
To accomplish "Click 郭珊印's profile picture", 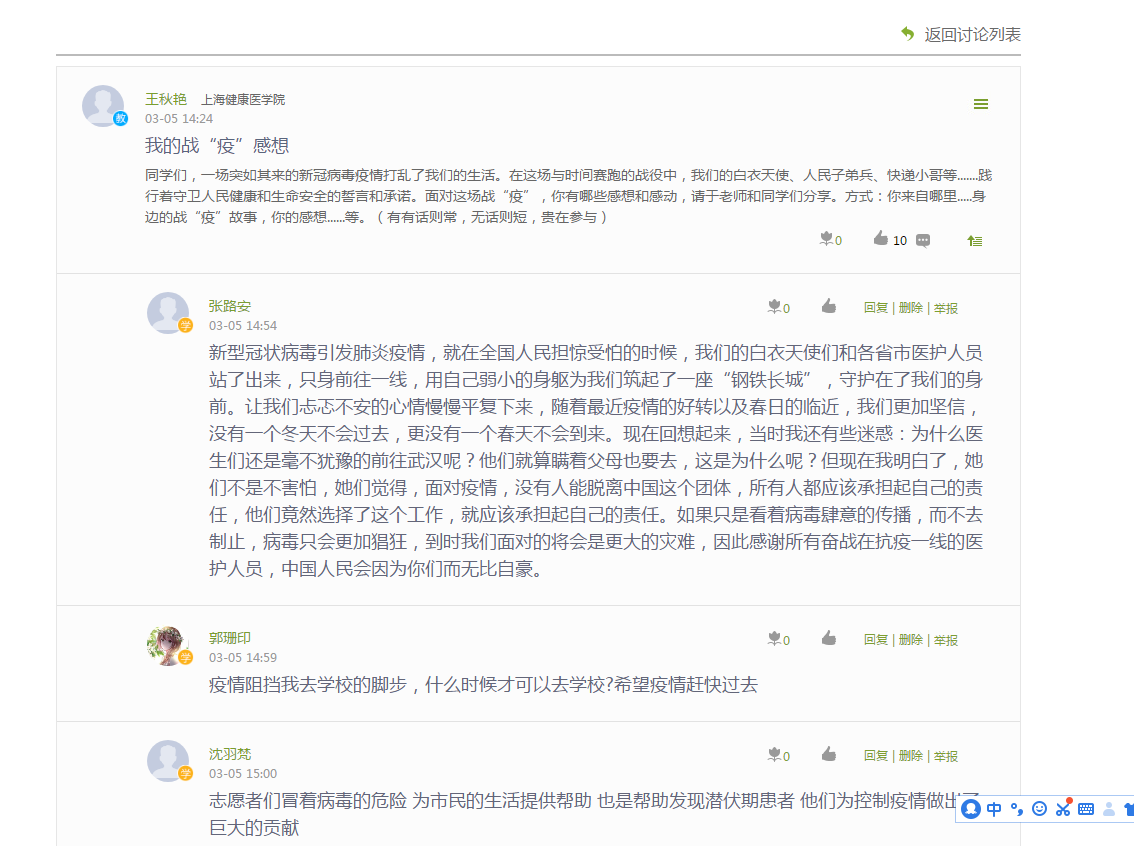I will click(x=167, y=645).
